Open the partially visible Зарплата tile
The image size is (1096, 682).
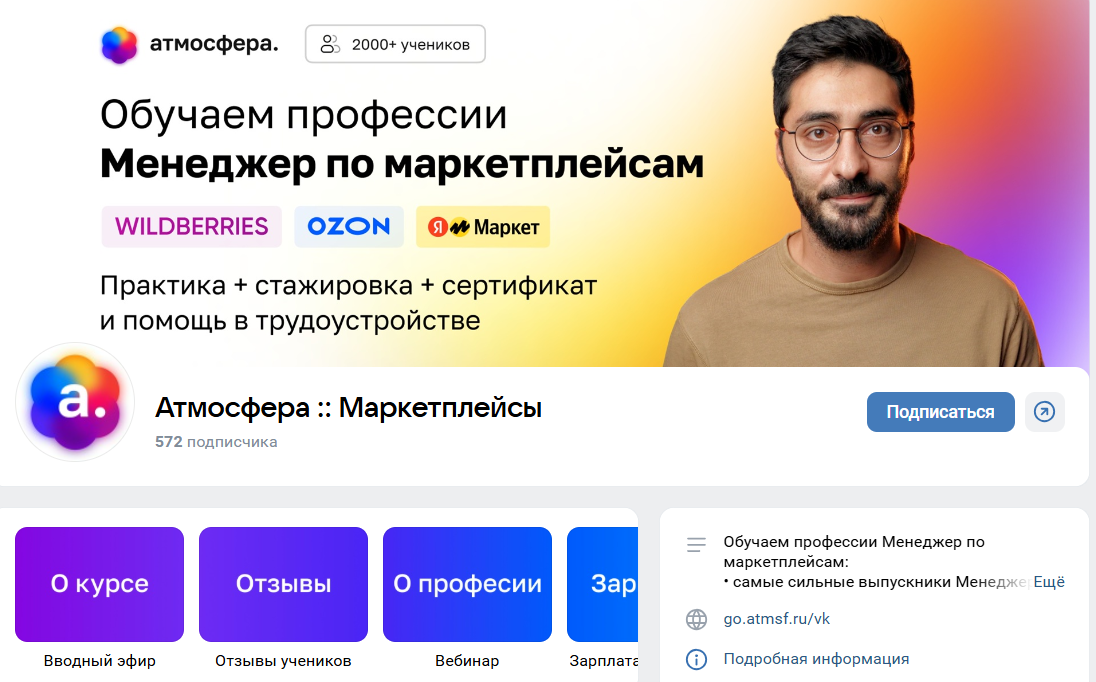[603, 584]
